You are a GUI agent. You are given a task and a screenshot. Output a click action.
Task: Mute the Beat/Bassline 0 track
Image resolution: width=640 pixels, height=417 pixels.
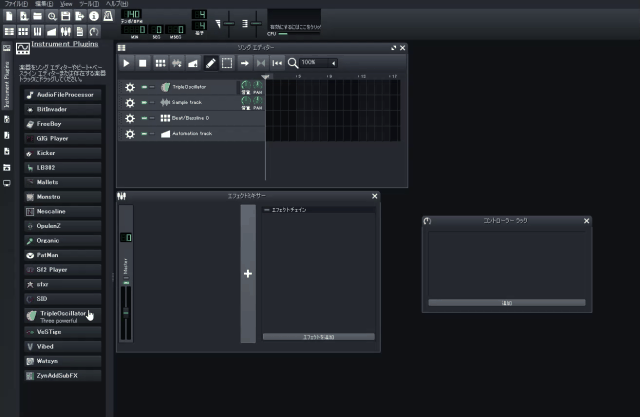coord(144,117)
